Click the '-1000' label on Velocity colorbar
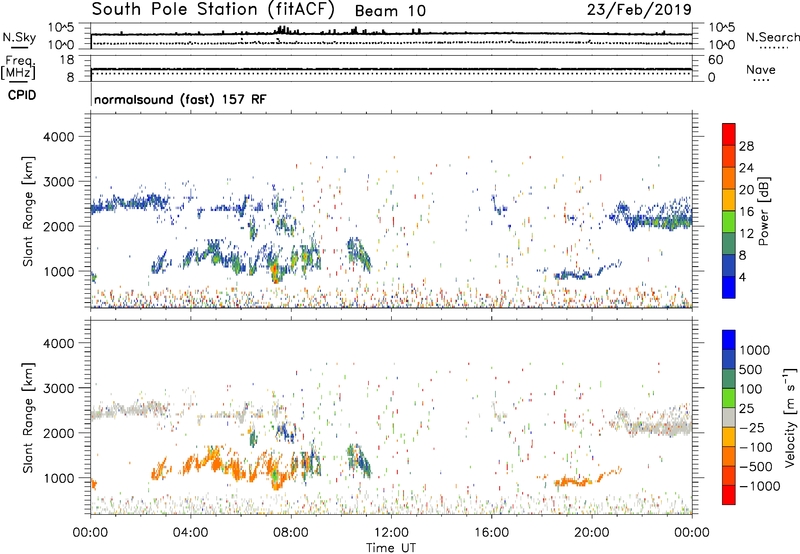 pos(759,486)
